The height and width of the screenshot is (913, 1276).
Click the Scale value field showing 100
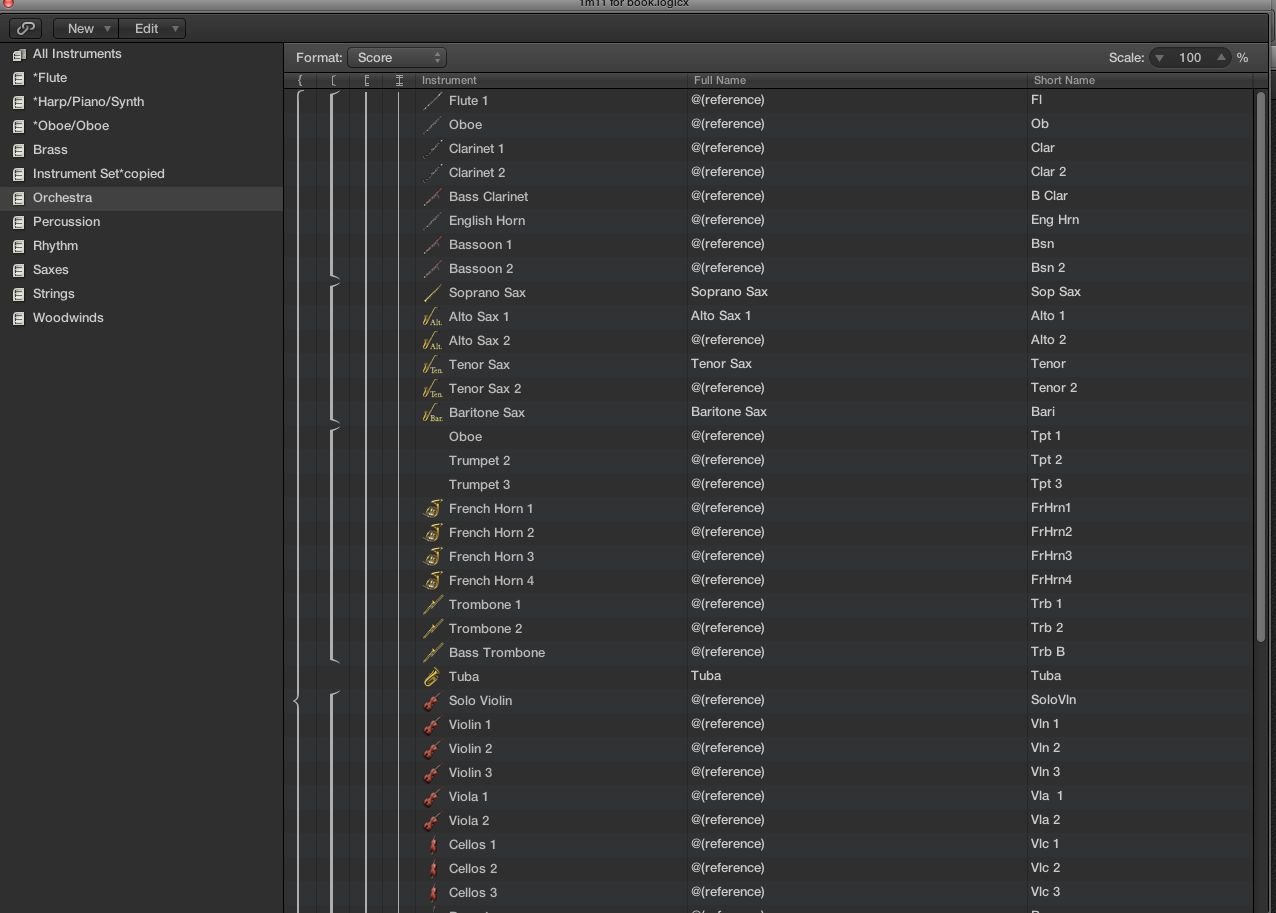(1190, 58)
